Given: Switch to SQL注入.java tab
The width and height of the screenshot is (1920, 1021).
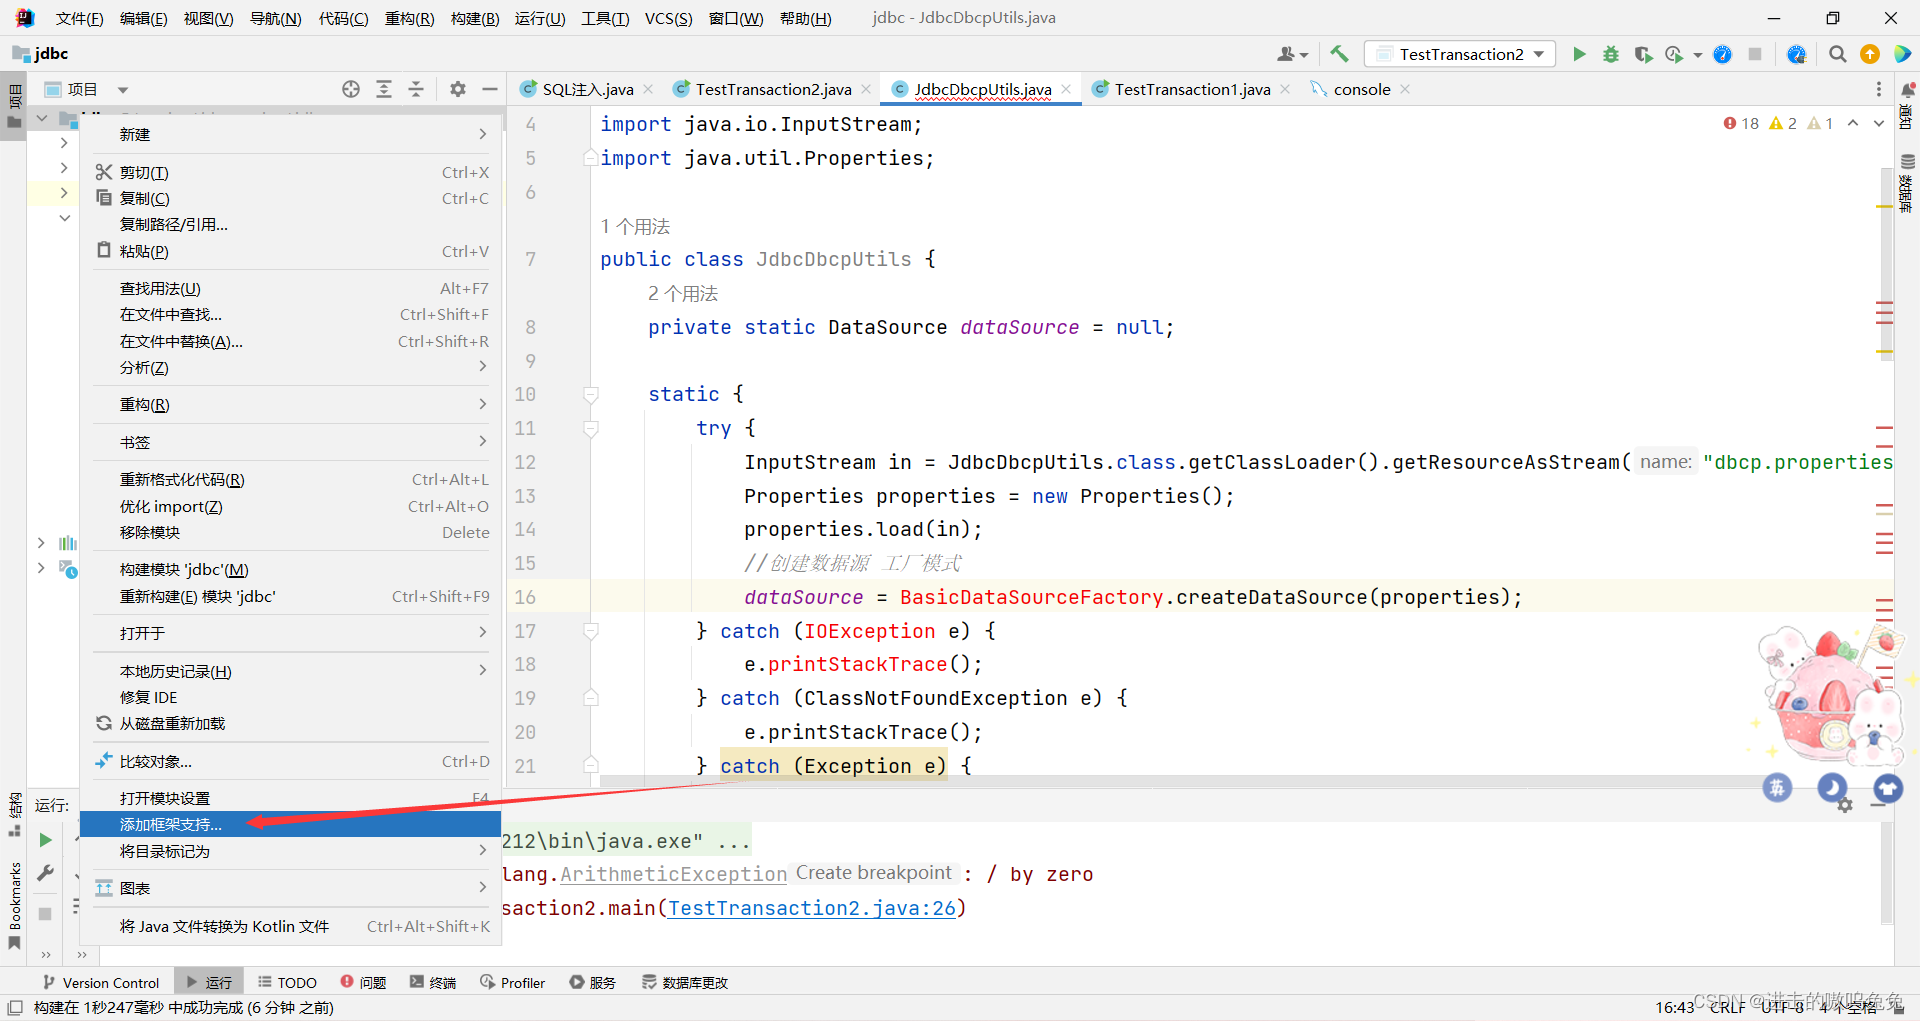Looking at the screenshot, I should point(588,89).
